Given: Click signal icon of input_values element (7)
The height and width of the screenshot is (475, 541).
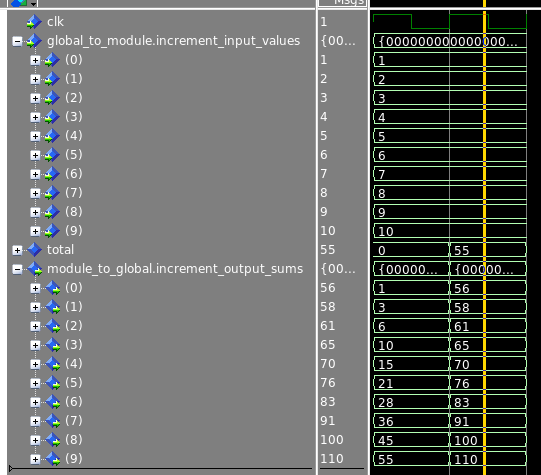Looking at the screenshot, I should 52,193.
